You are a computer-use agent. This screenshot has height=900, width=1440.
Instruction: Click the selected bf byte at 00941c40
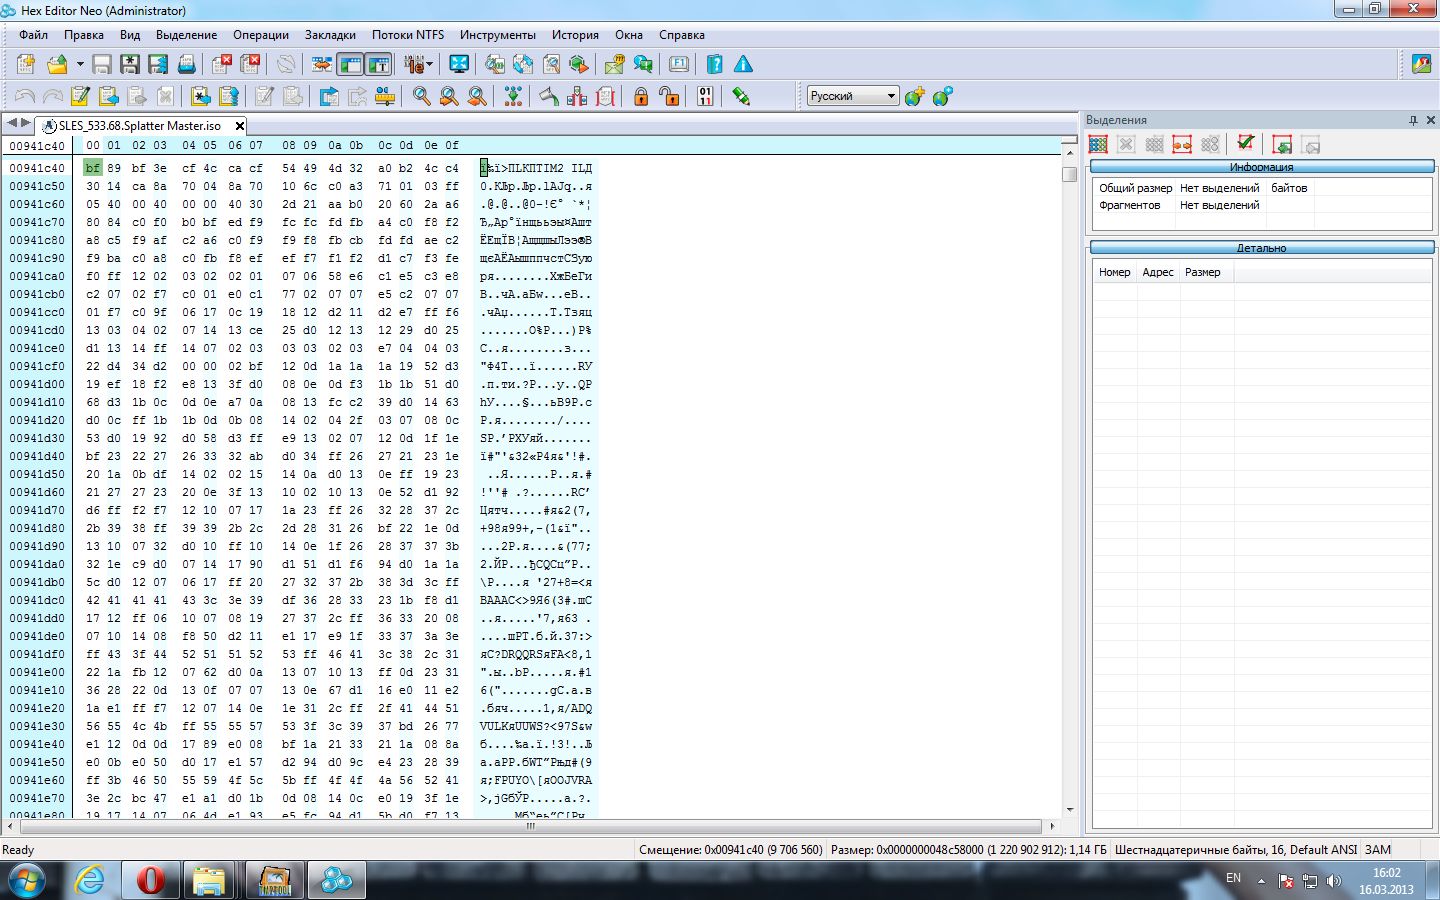[x=93, y=168]
